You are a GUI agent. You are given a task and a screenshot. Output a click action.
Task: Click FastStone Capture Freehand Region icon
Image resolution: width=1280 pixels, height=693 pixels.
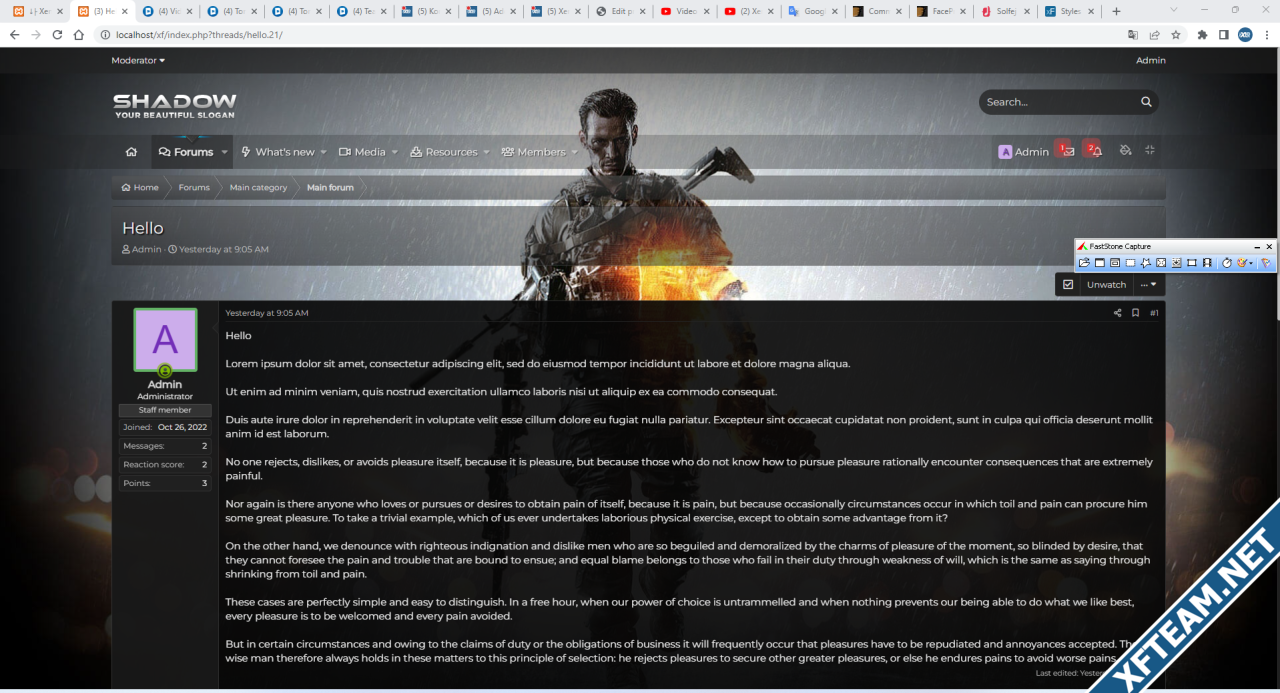coord(1146,263)
